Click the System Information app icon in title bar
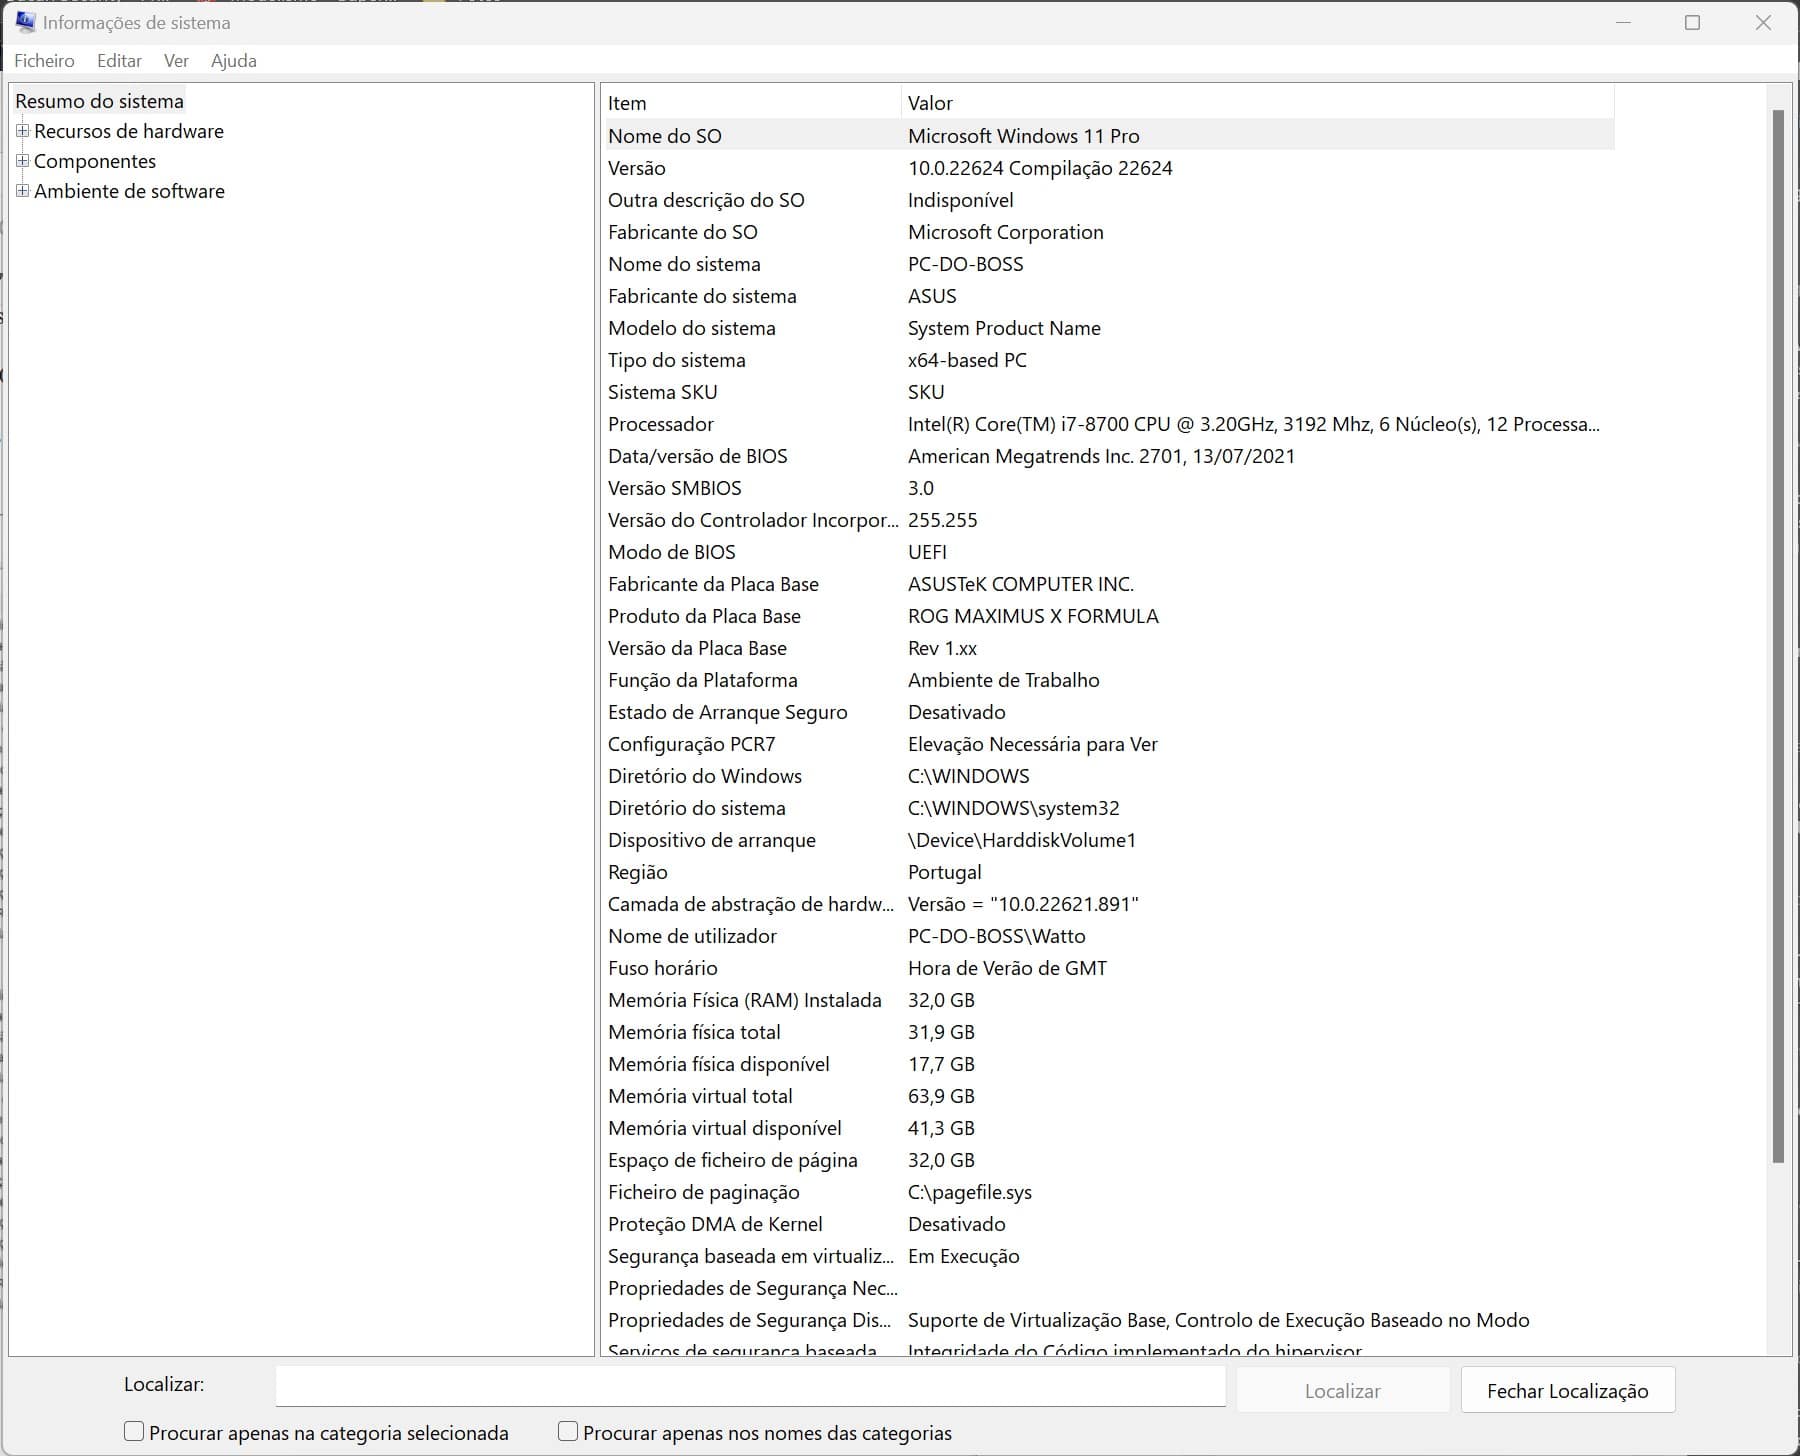Image resolution: width=1800 pixels, height=1456 pixels. [25, 22]
